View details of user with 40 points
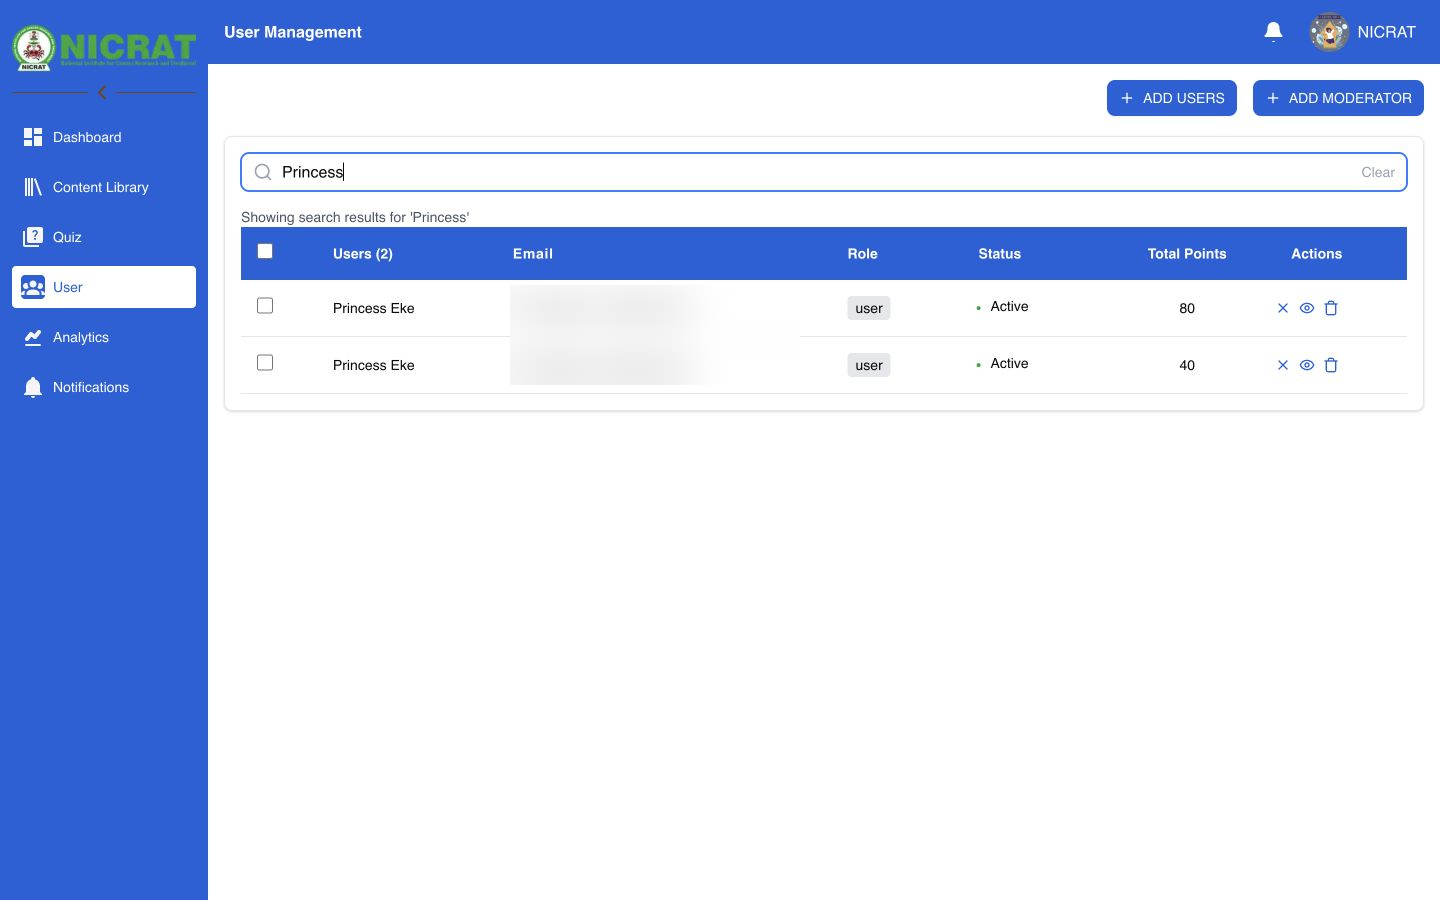The image size is (1440, 900). (x=1307, y=365)
